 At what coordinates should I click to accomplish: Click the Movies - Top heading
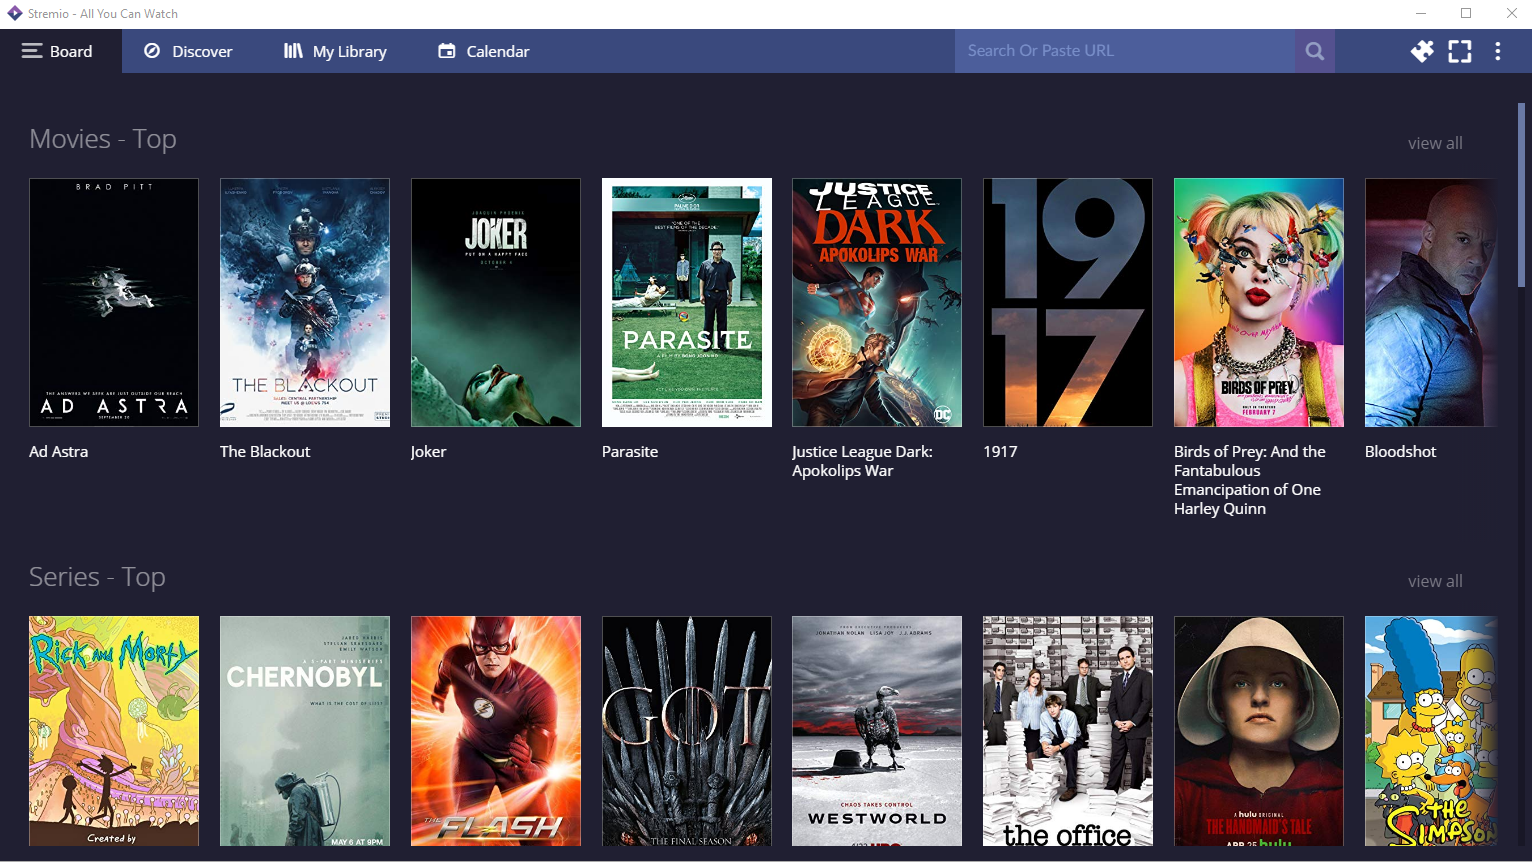point(103,139)
